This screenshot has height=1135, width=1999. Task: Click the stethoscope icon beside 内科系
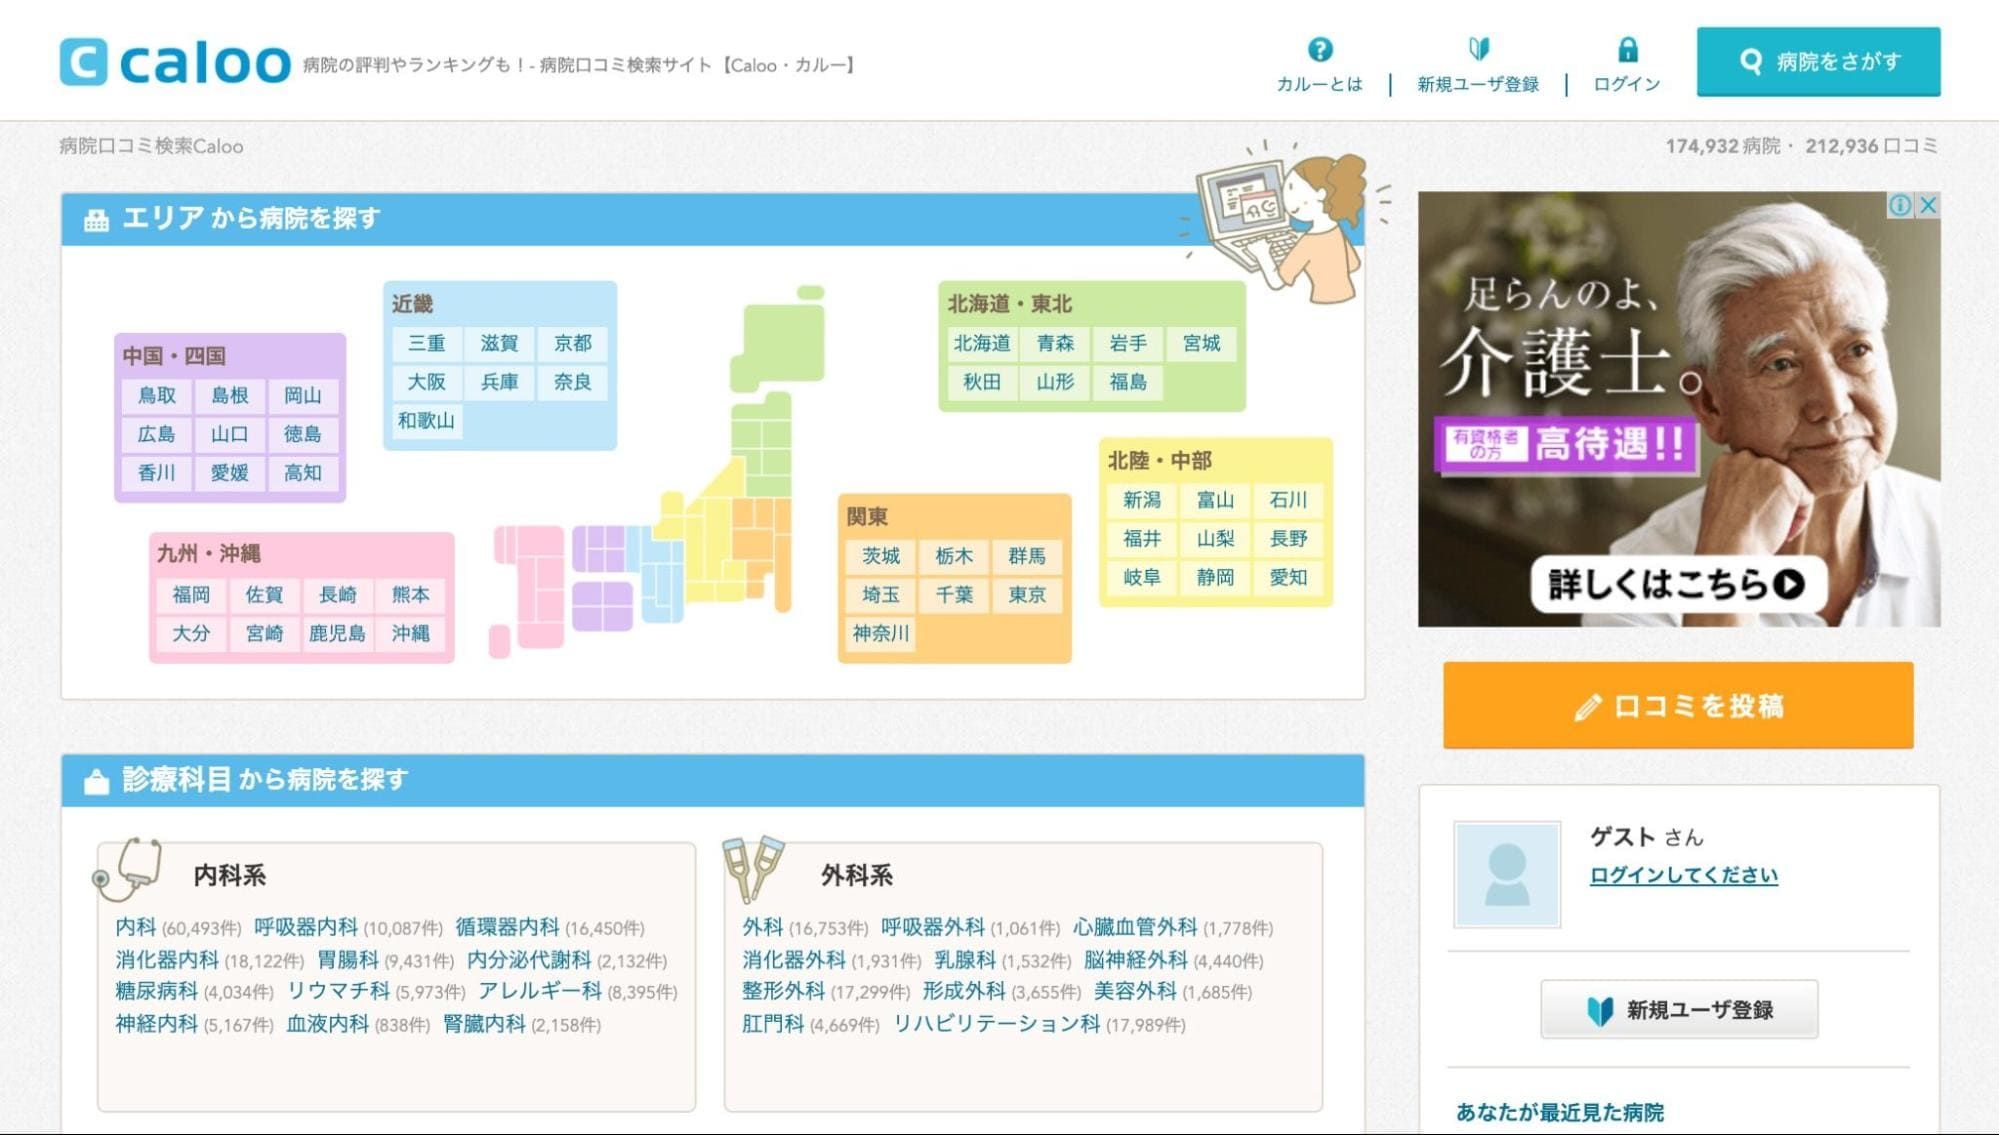128,868
